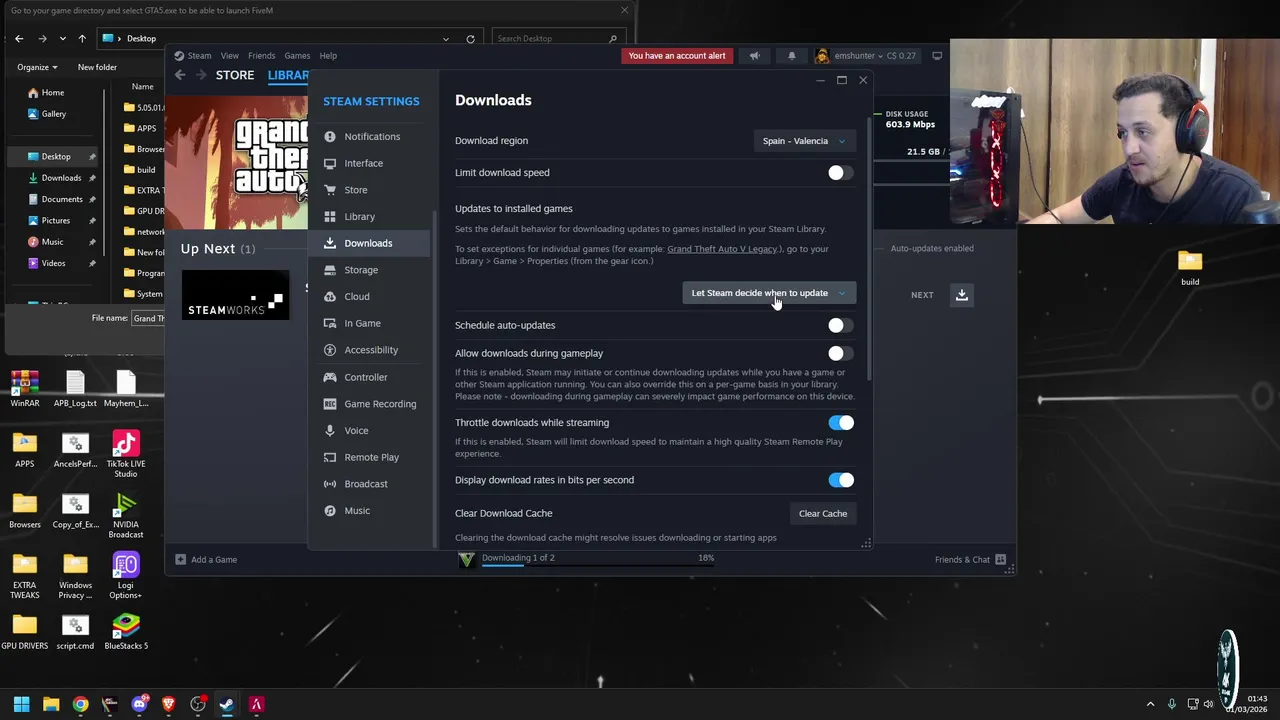Open Documents in Explorer sidebar
Viewport: 1280px width, 720px height.
pyautogui.click(x=62, y=199)
